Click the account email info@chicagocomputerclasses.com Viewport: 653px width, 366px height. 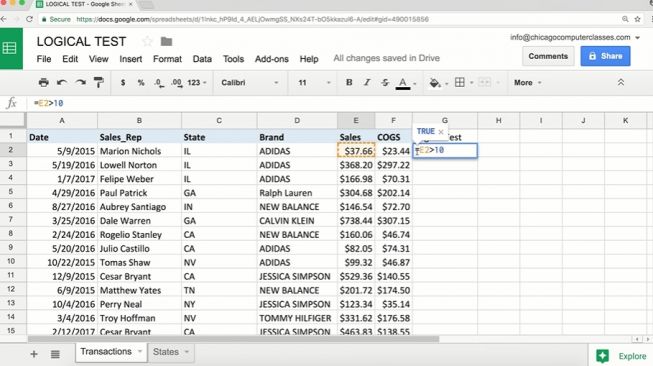point(570,37)
